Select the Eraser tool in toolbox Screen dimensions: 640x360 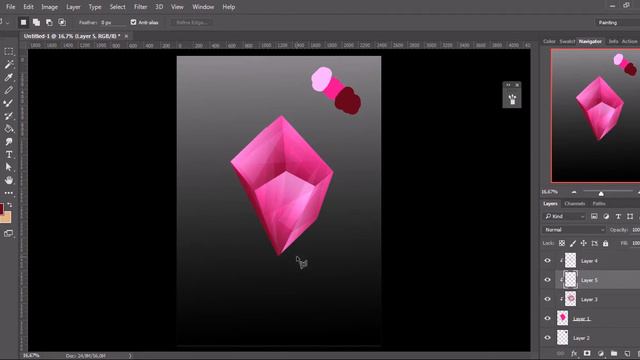pyautogui.click(x=9, y=90)
